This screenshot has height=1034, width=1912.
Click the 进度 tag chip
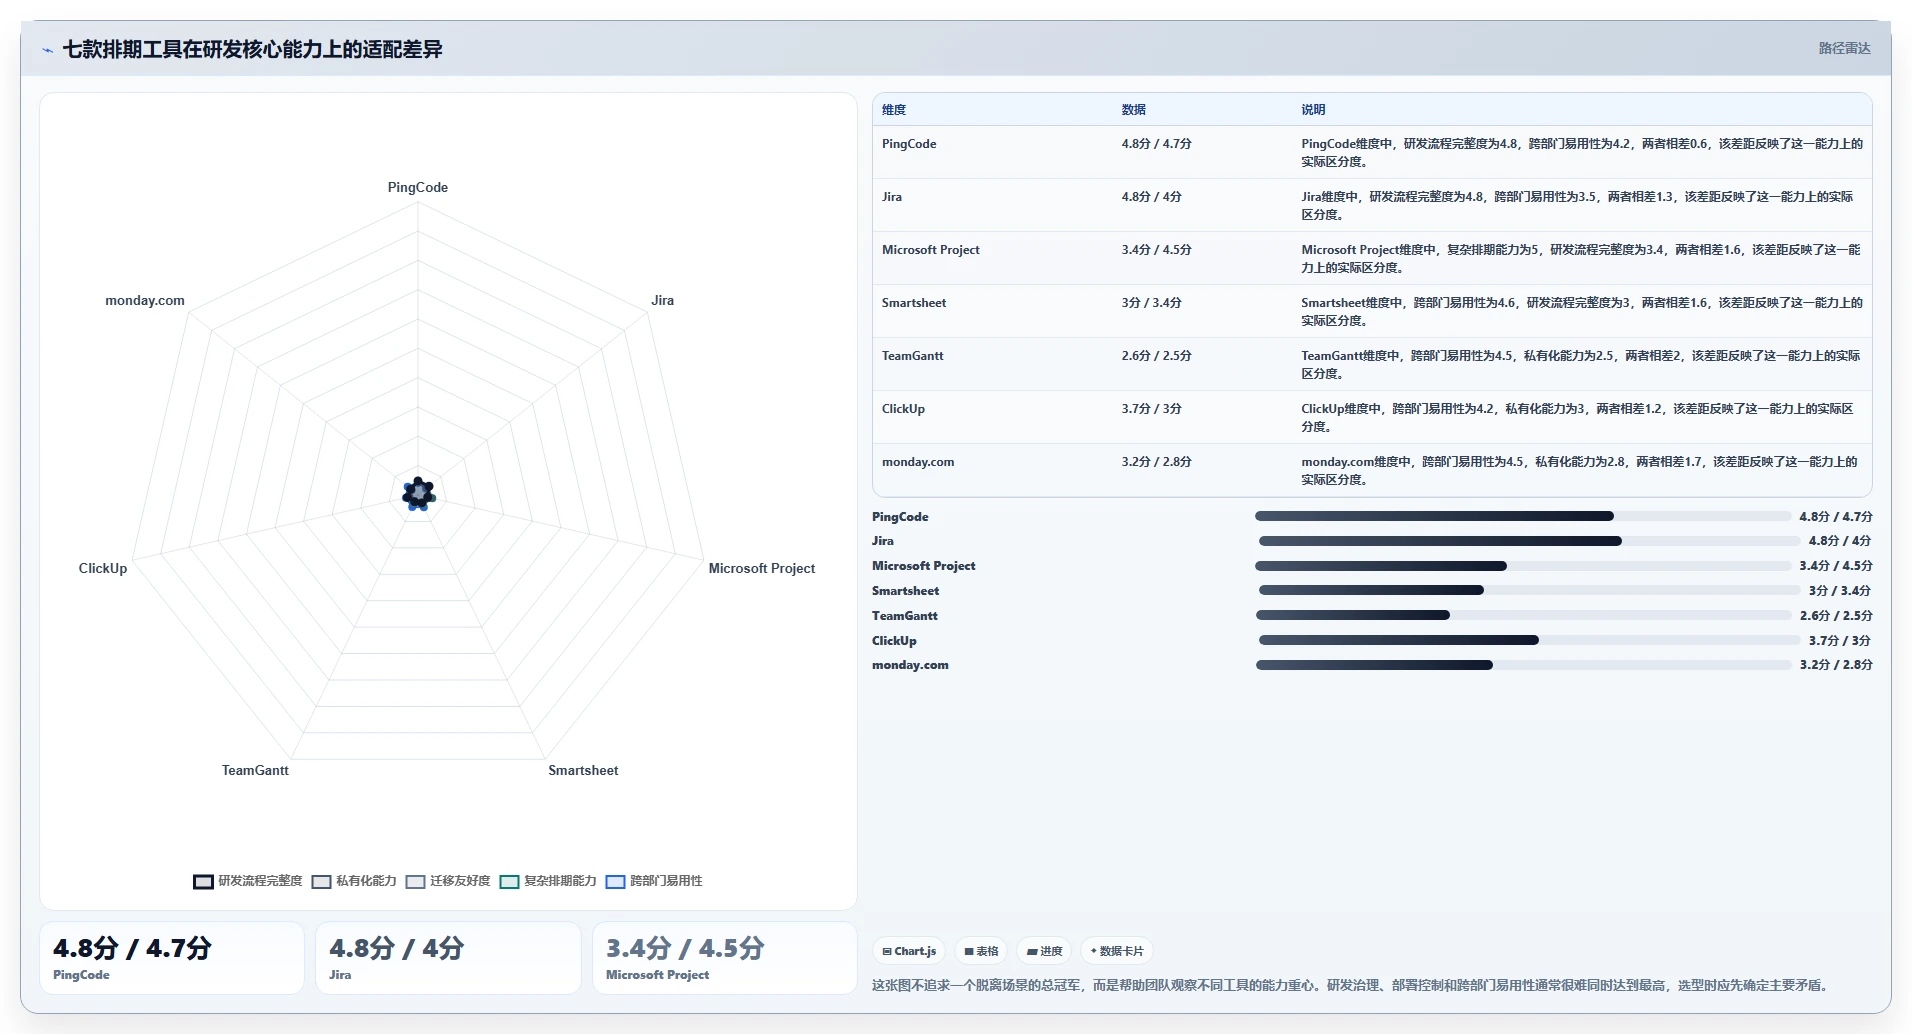click(1045, 951)
